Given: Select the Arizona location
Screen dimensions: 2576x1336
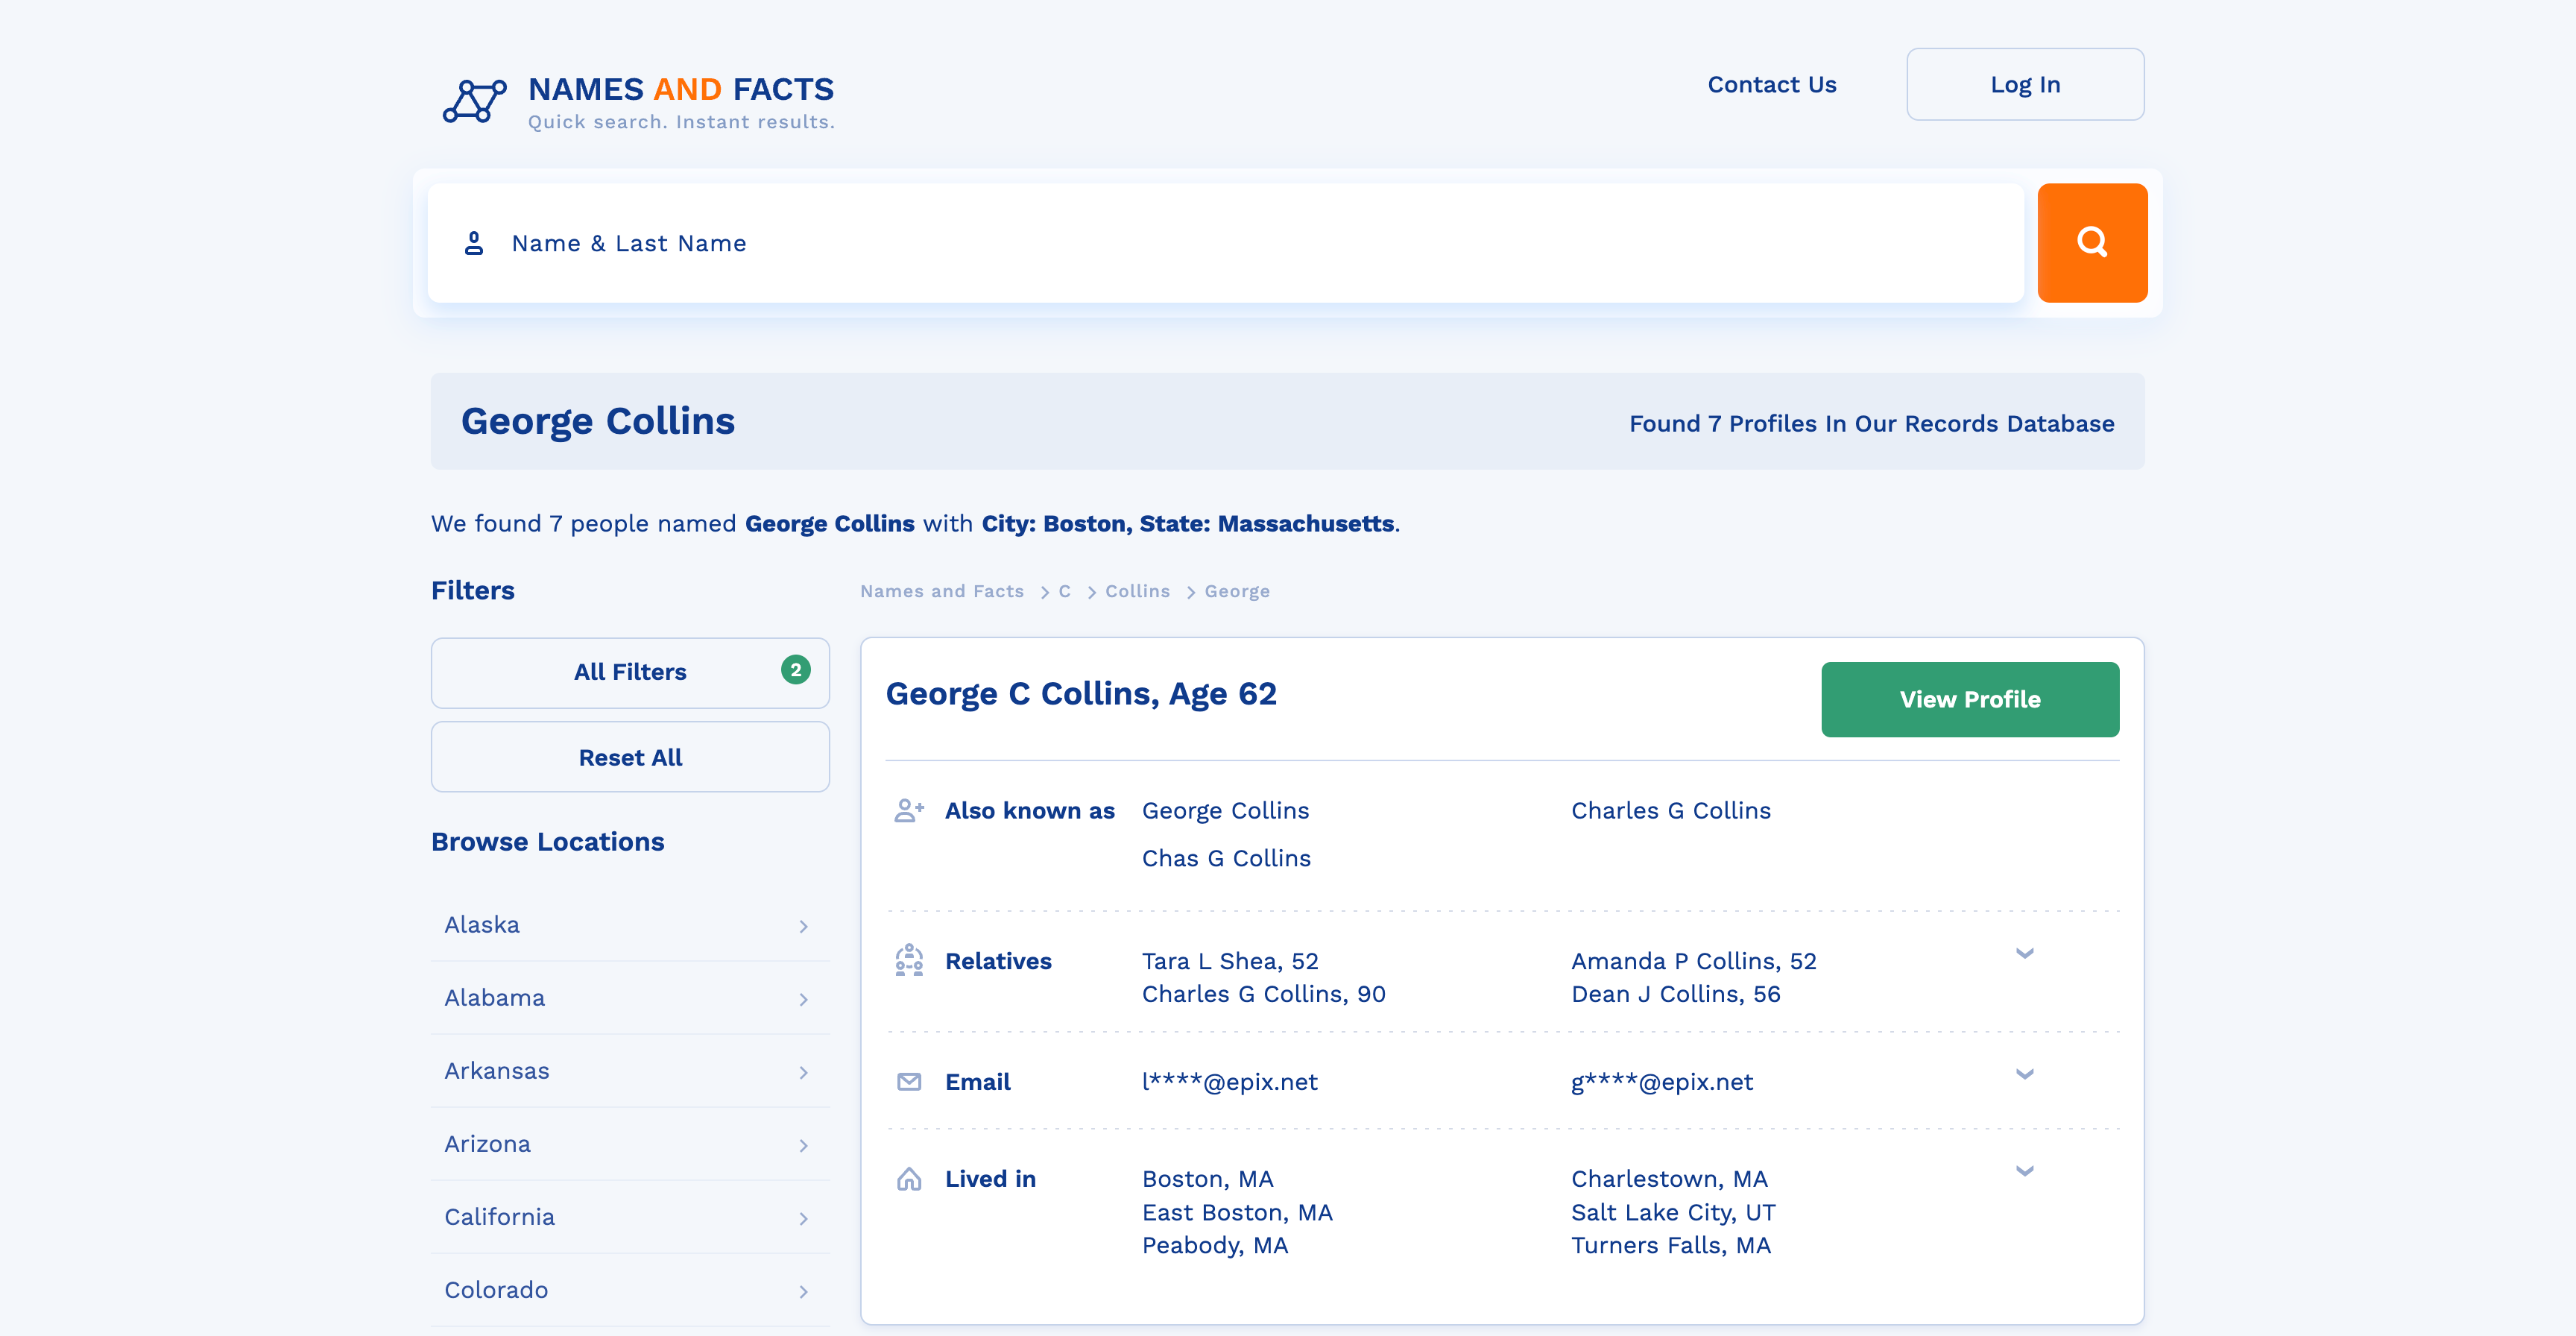Looking at the screenshot, I should 630,1144.
